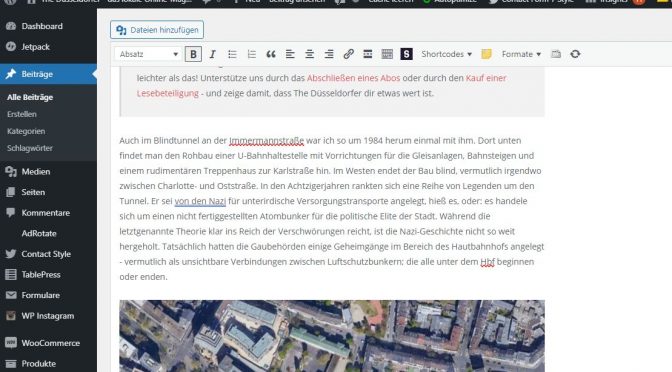Viewport: 672px width, 372px height.
Task: Open WP Instagram in the sidebar
Action: click(x=48, y=316)
